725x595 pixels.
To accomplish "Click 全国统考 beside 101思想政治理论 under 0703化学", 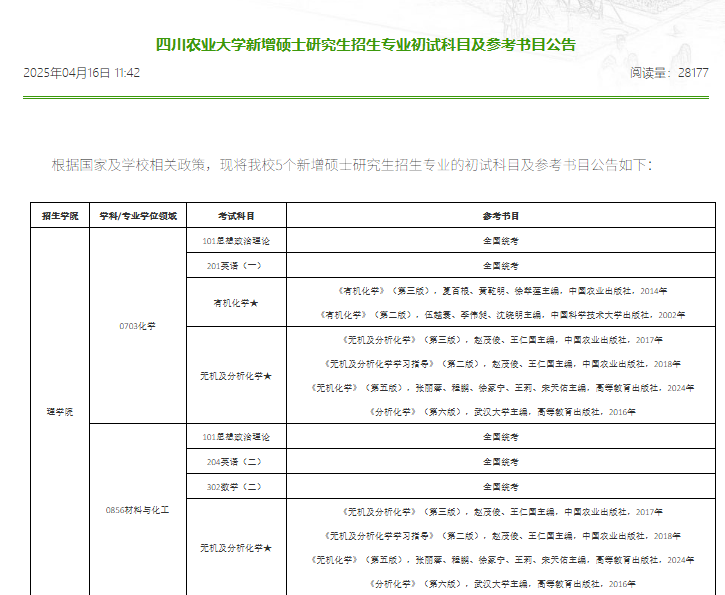I will click(501, 241).
